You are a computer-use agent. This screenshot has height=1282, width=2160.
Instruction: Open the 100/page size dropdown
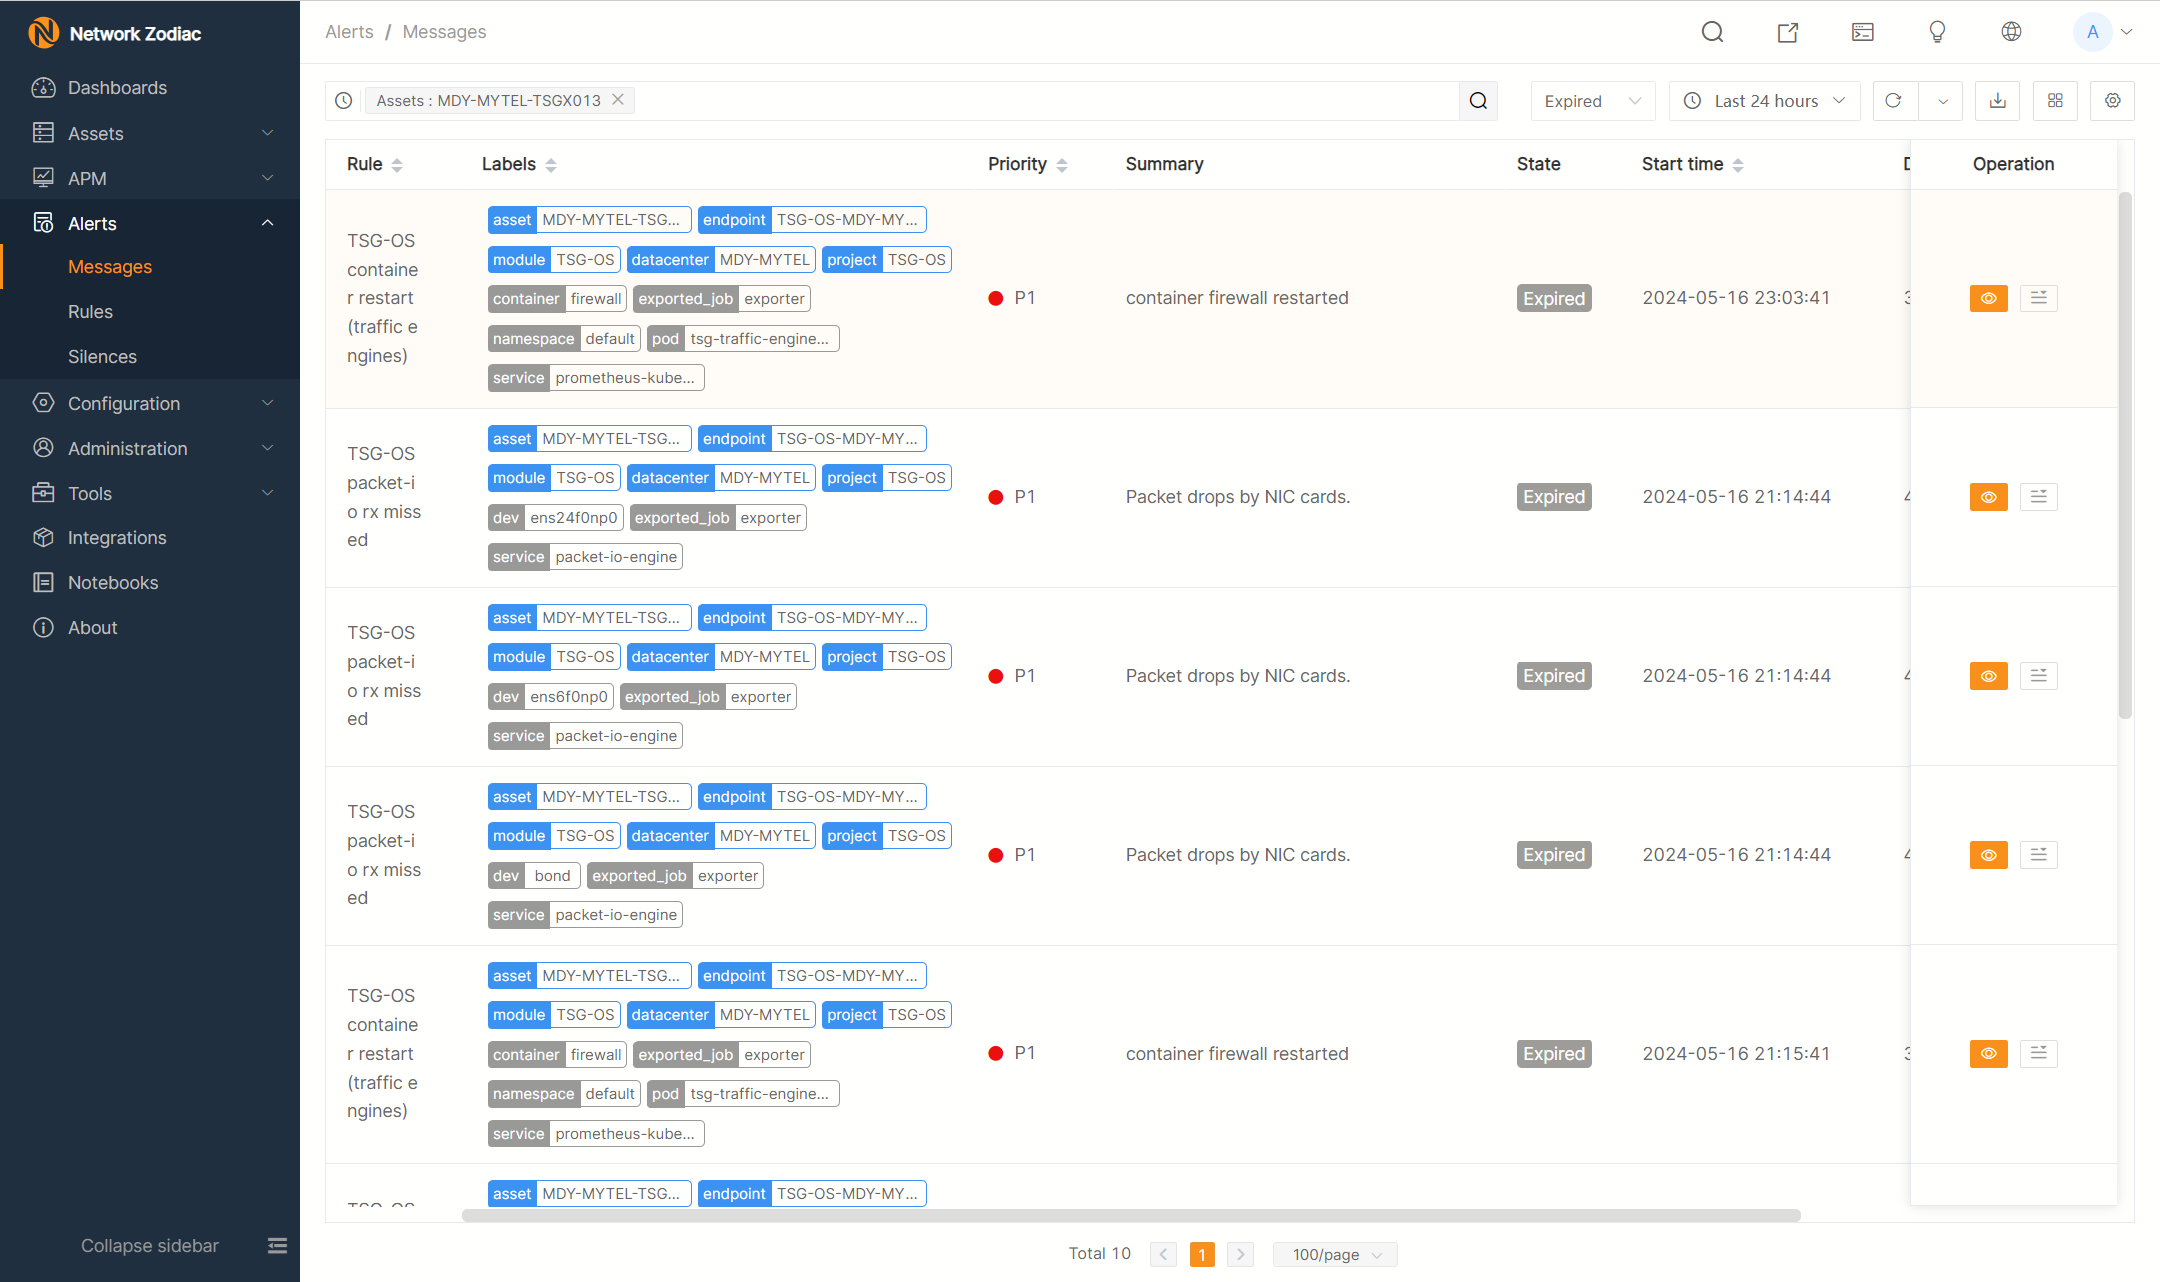click(1335, 1254)
